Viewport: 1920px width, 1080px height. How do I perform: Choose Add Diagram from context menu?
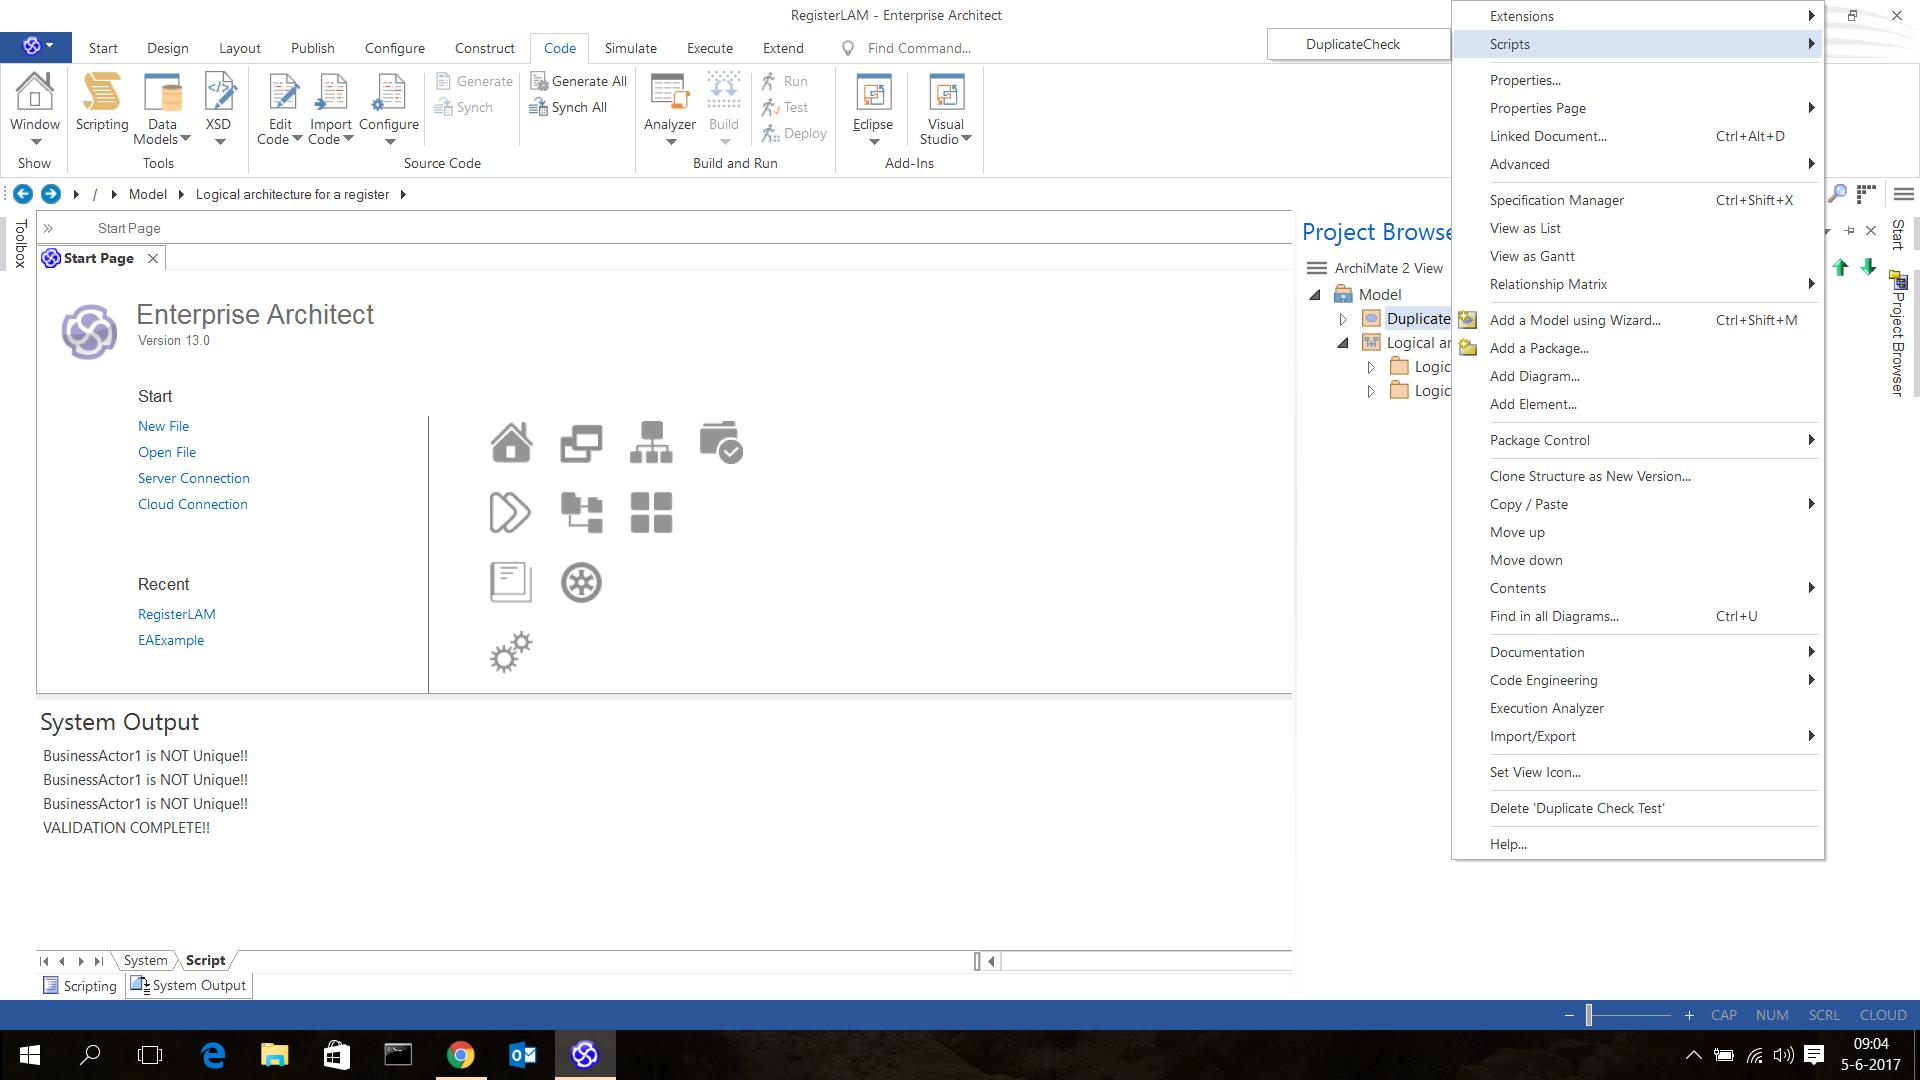coord(1638,376)
